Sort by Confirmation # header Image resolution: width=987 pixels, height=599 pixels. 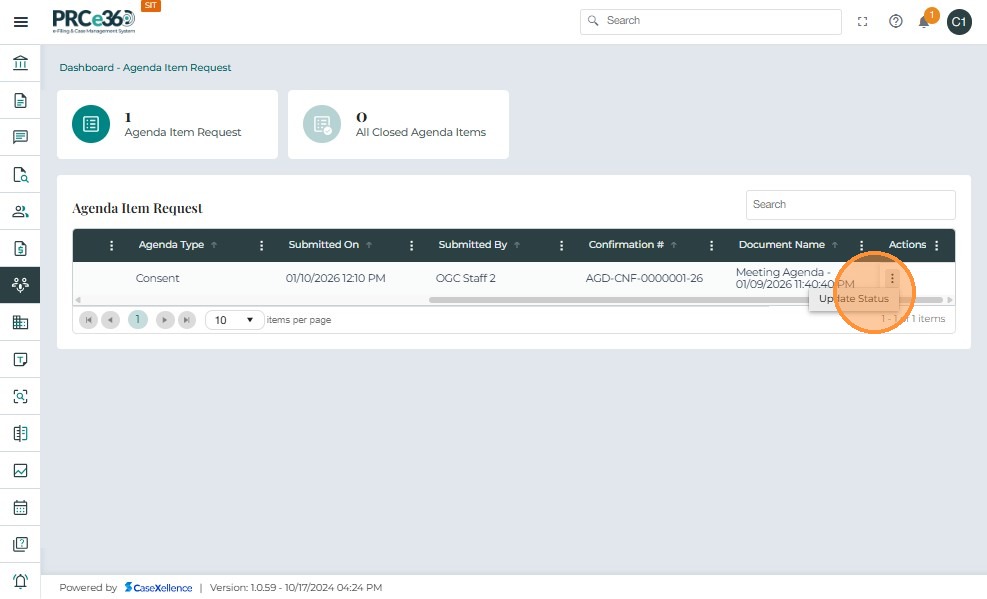(x=626, y=245)
